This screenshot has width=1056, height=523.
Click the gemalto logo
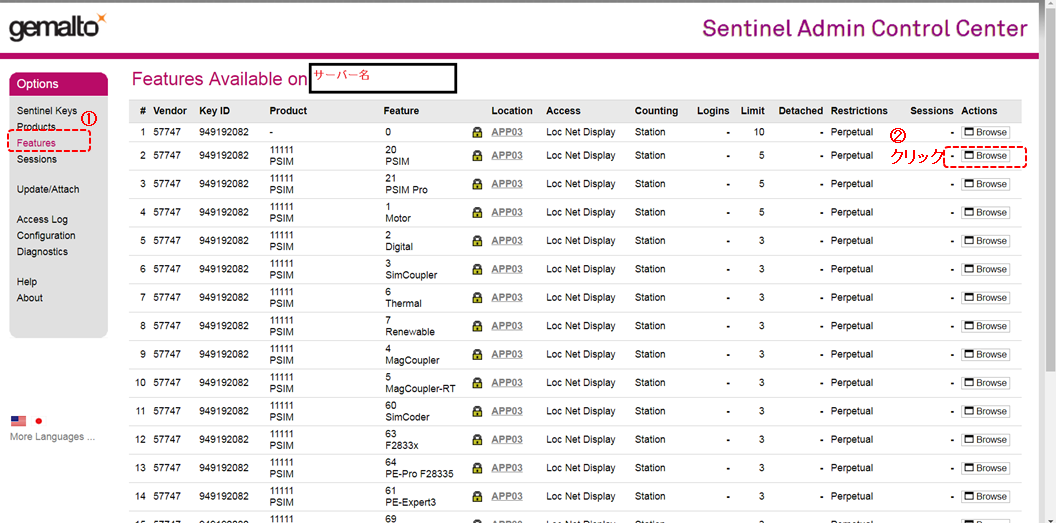coord(57,27)
